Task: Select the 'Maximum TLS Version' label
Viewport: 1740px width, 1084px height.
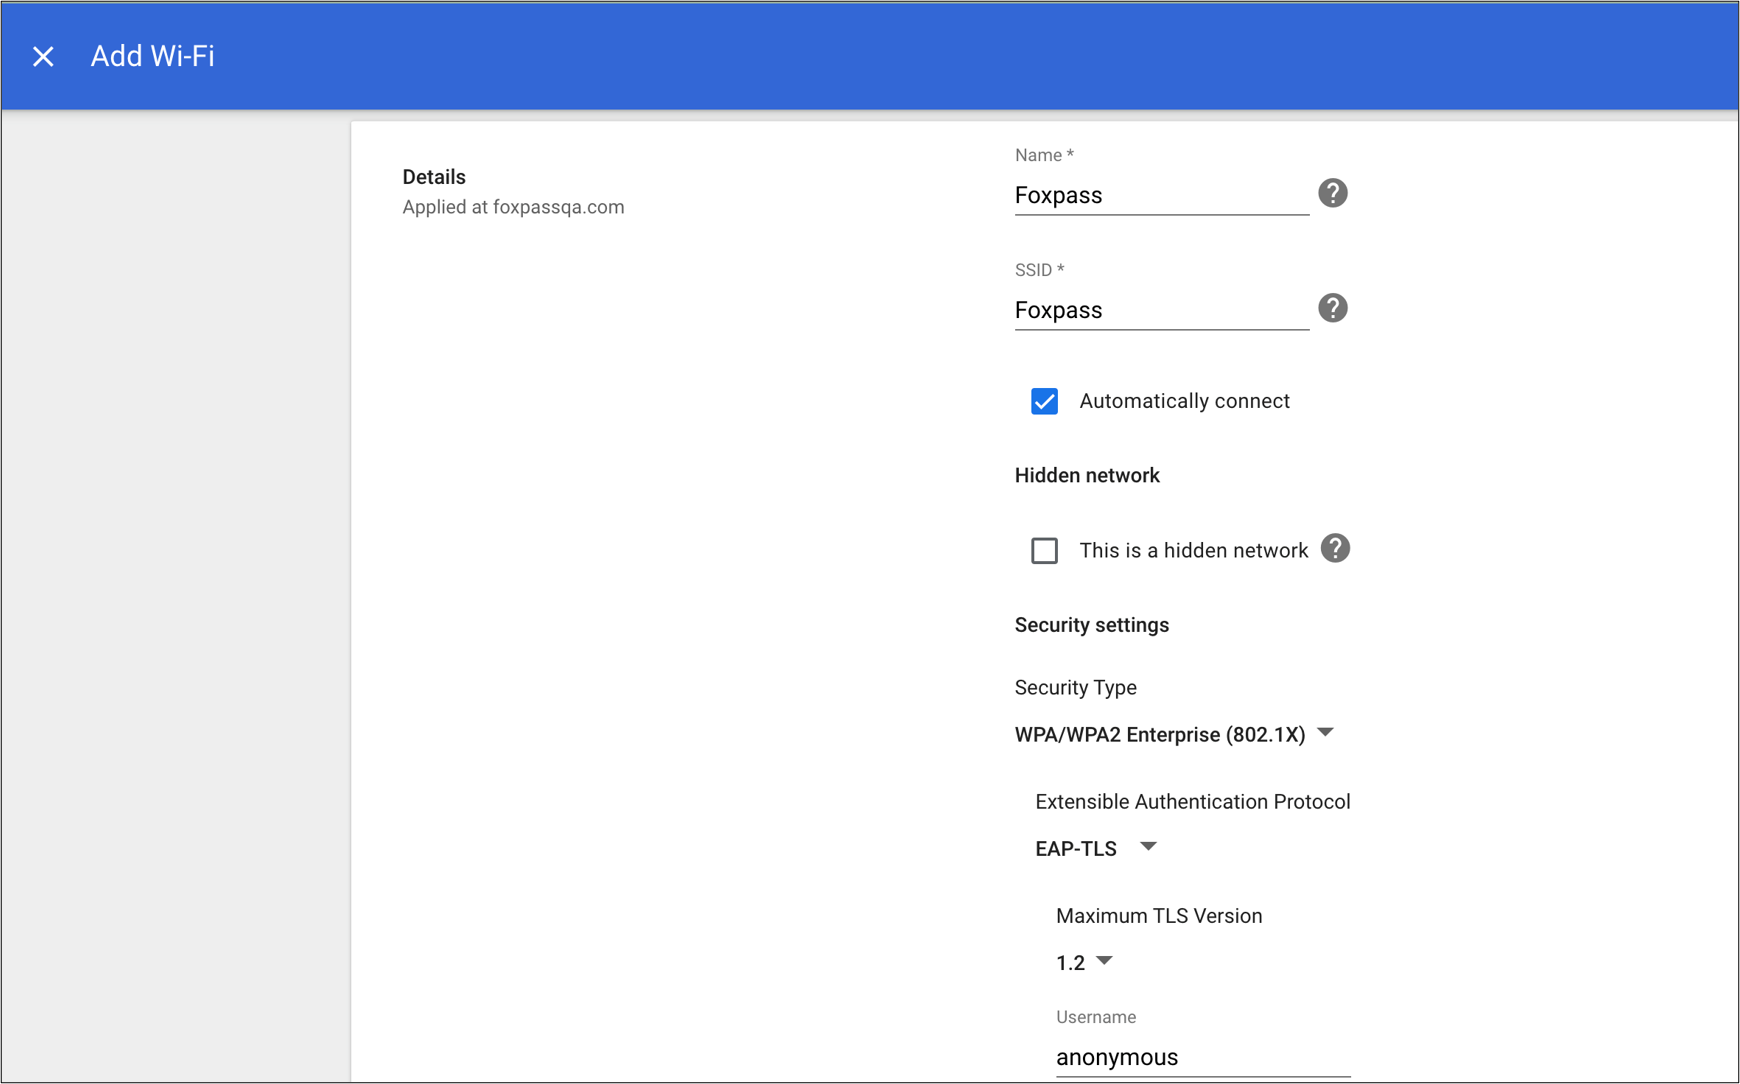Action: tap(1159, 916)
